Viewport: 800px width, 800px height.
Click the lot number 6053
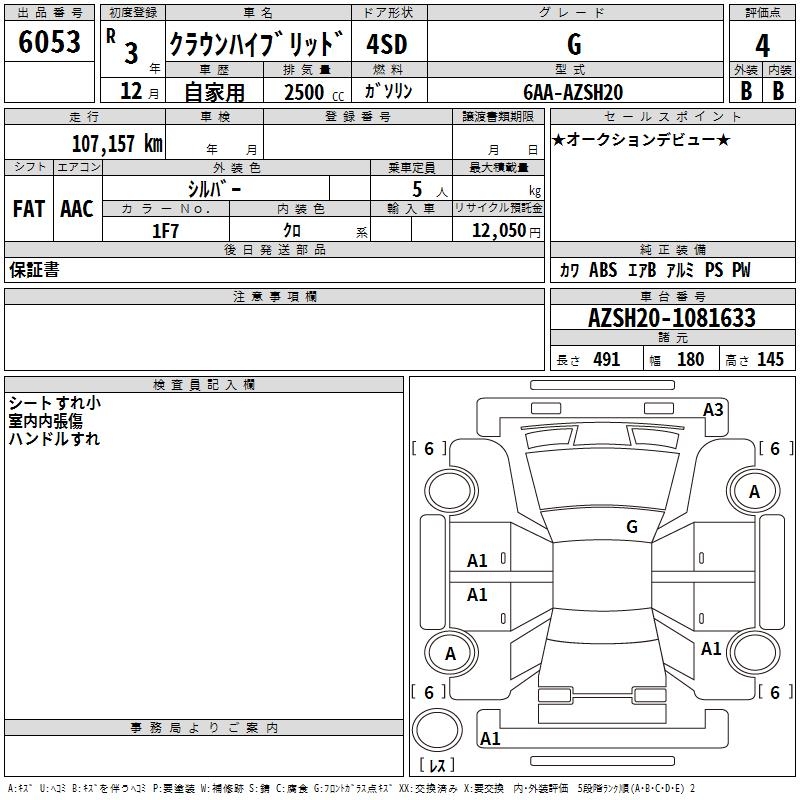coord(49,42)
